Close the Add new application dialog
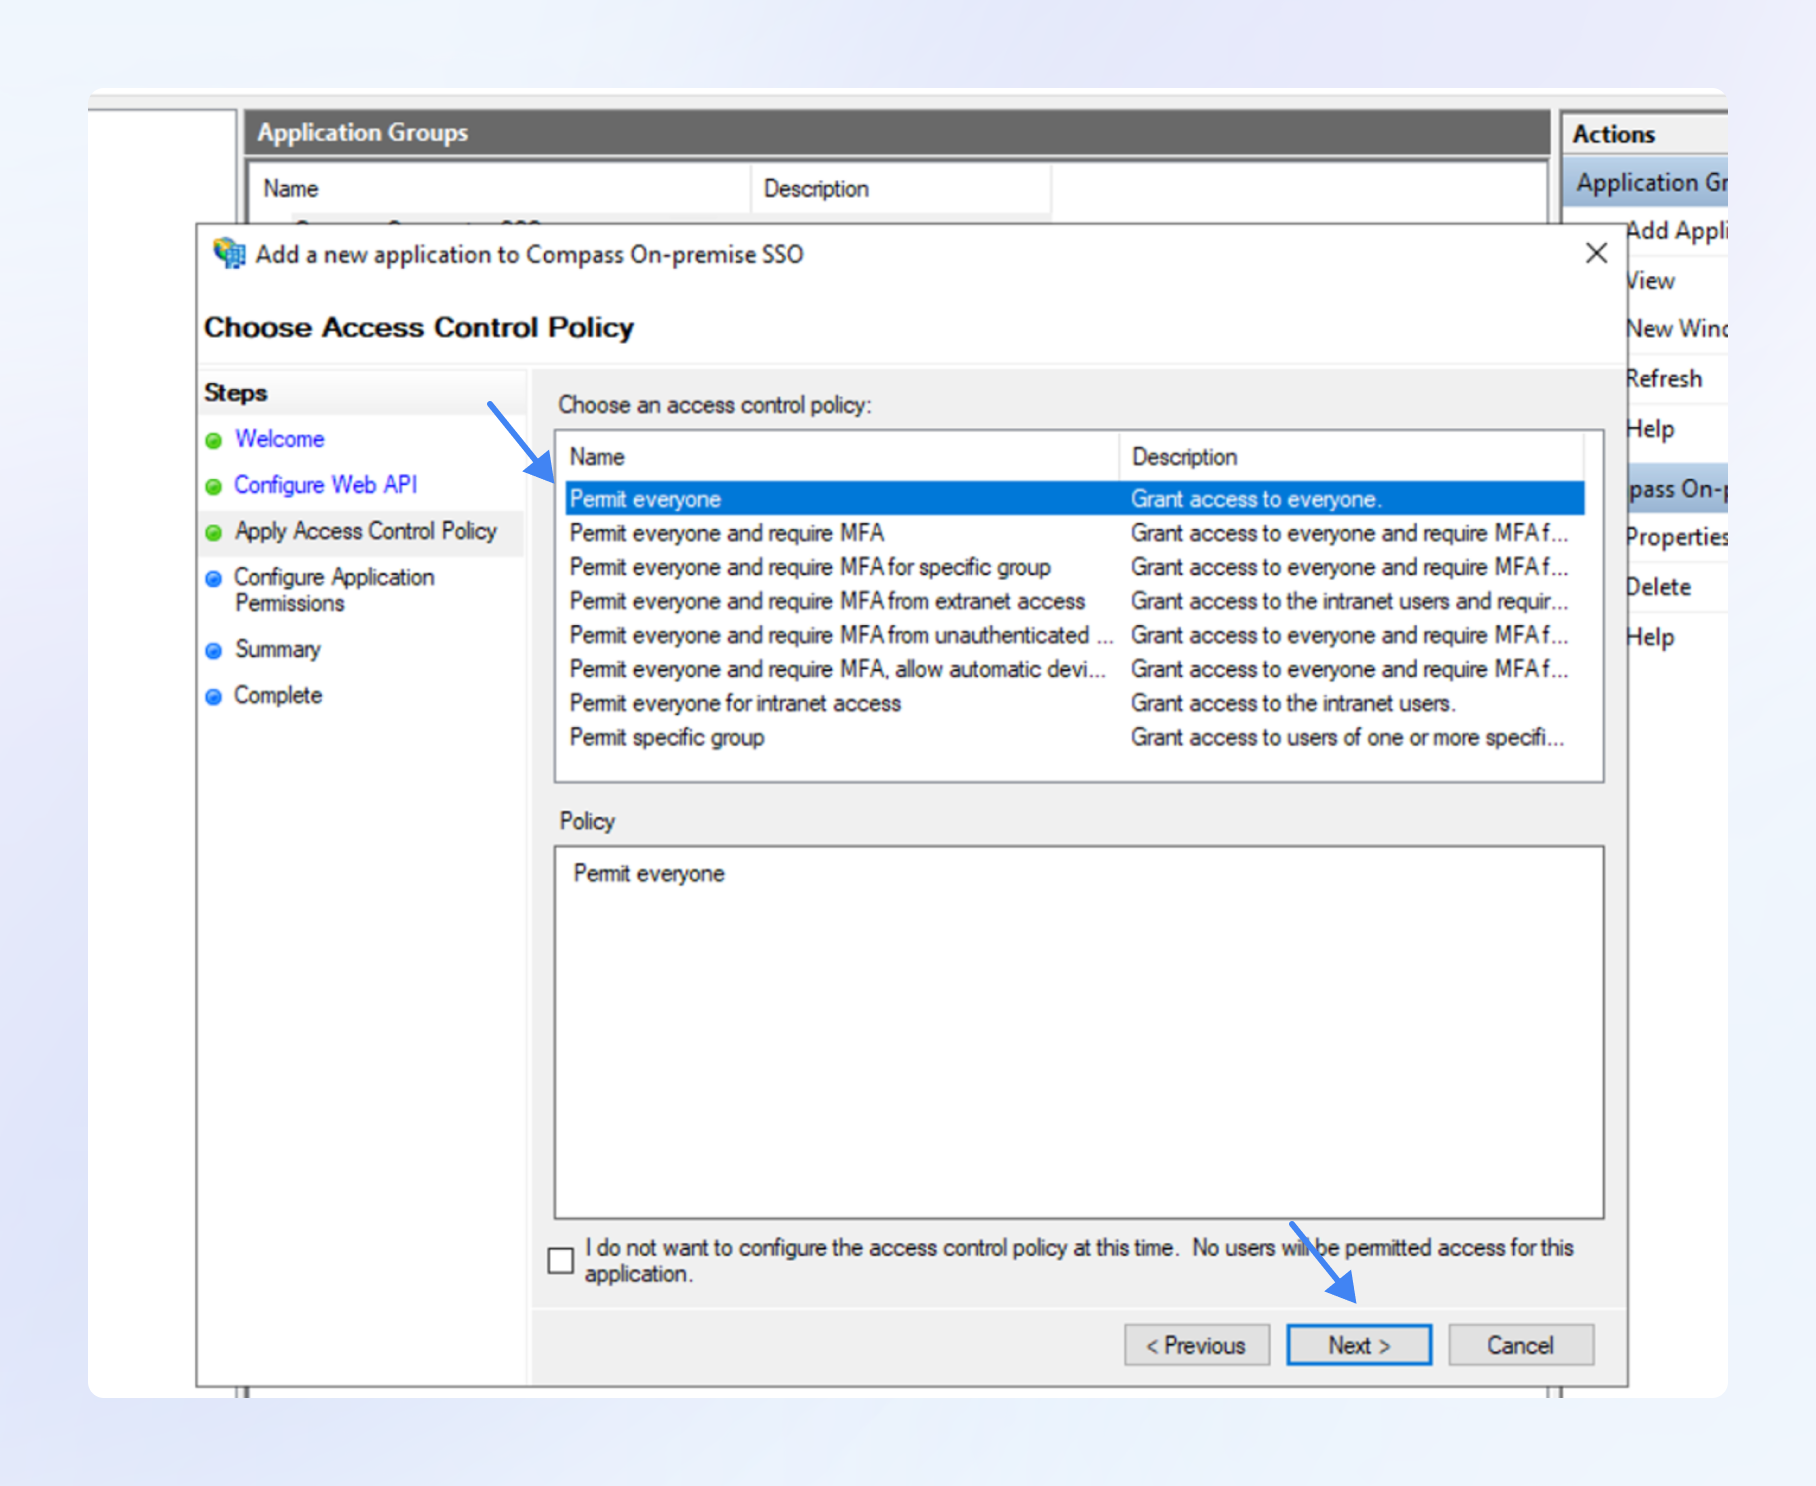Screen dimensions: 1816x1486 [1596, 254]
